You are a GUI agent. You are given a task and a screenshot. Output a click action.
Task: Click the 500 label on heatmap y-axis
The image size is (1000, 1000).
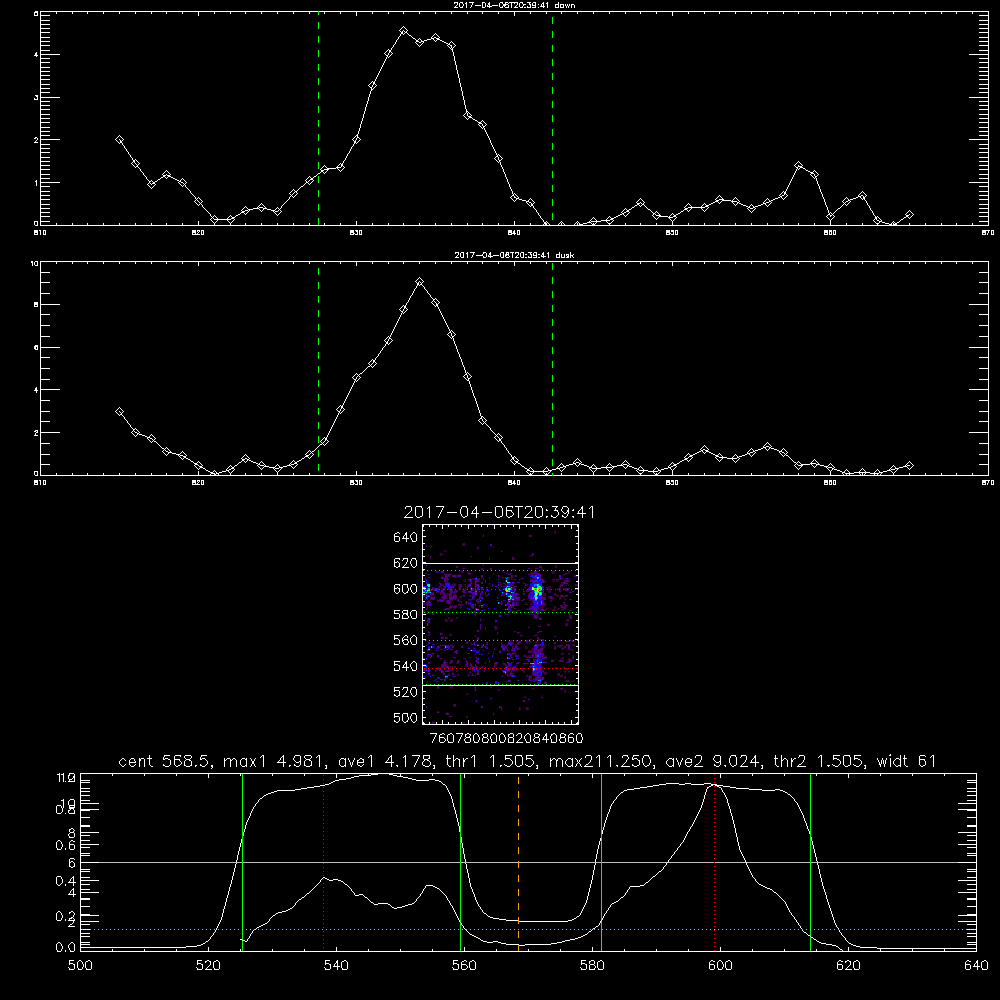(x=406, y=717)
